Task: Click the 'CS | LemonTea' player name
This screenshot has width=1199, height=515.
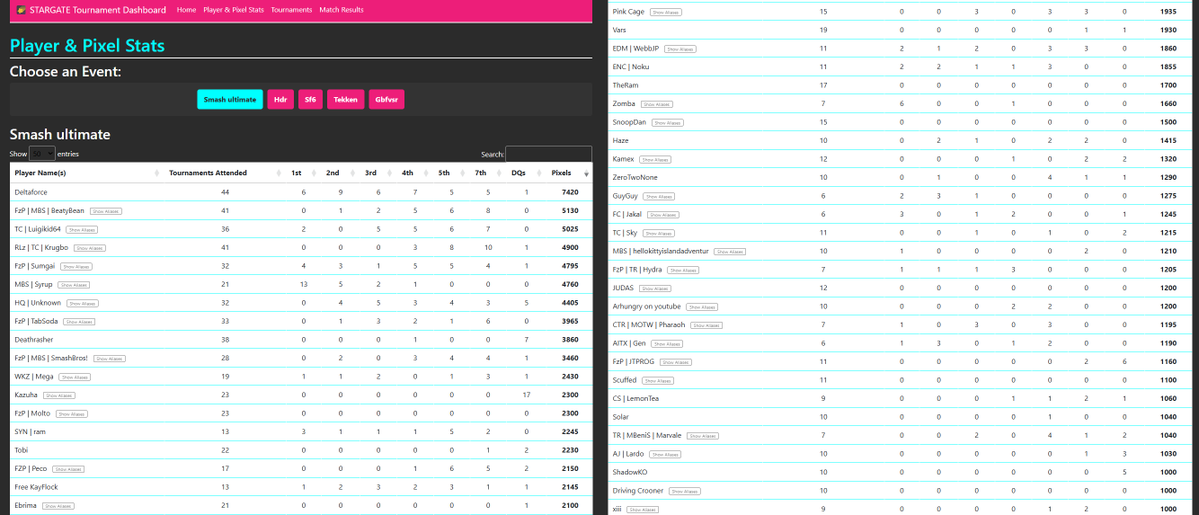Action: pos(636,398)
